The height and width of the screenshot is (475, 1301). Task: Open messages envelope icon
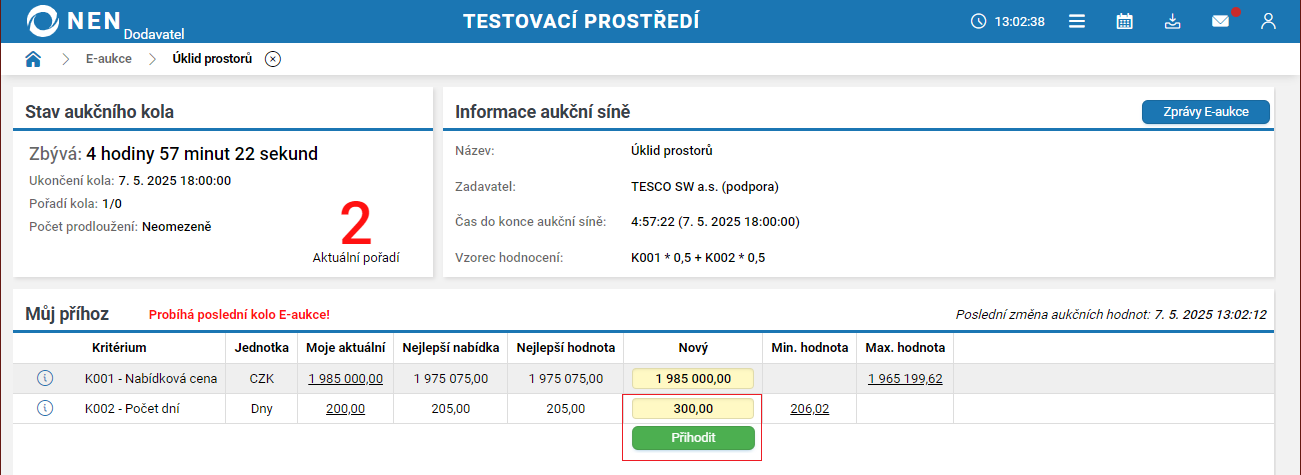1220,21
